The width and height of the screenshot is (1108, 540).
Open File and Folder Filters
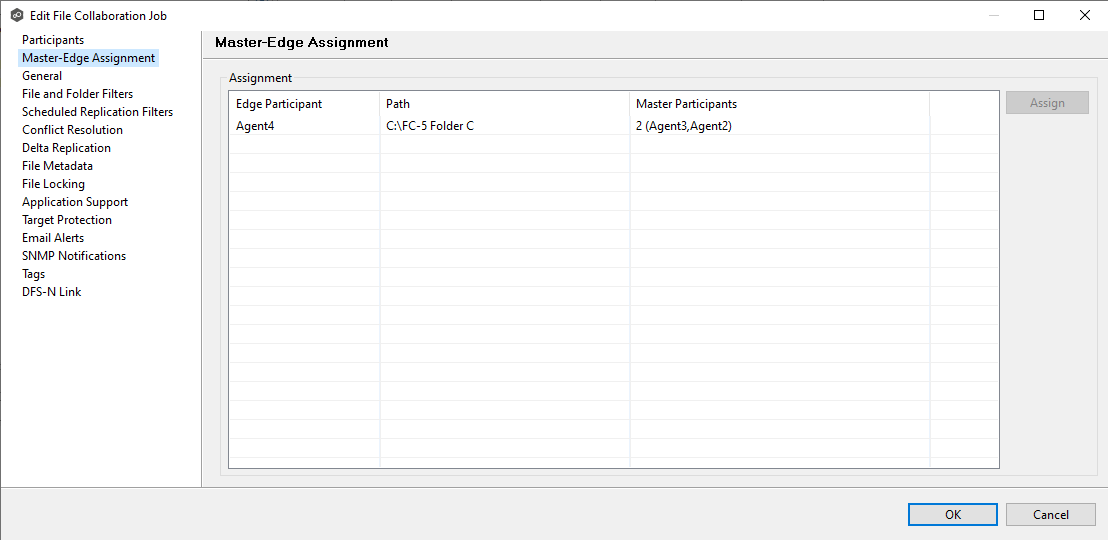pos(77,94)
